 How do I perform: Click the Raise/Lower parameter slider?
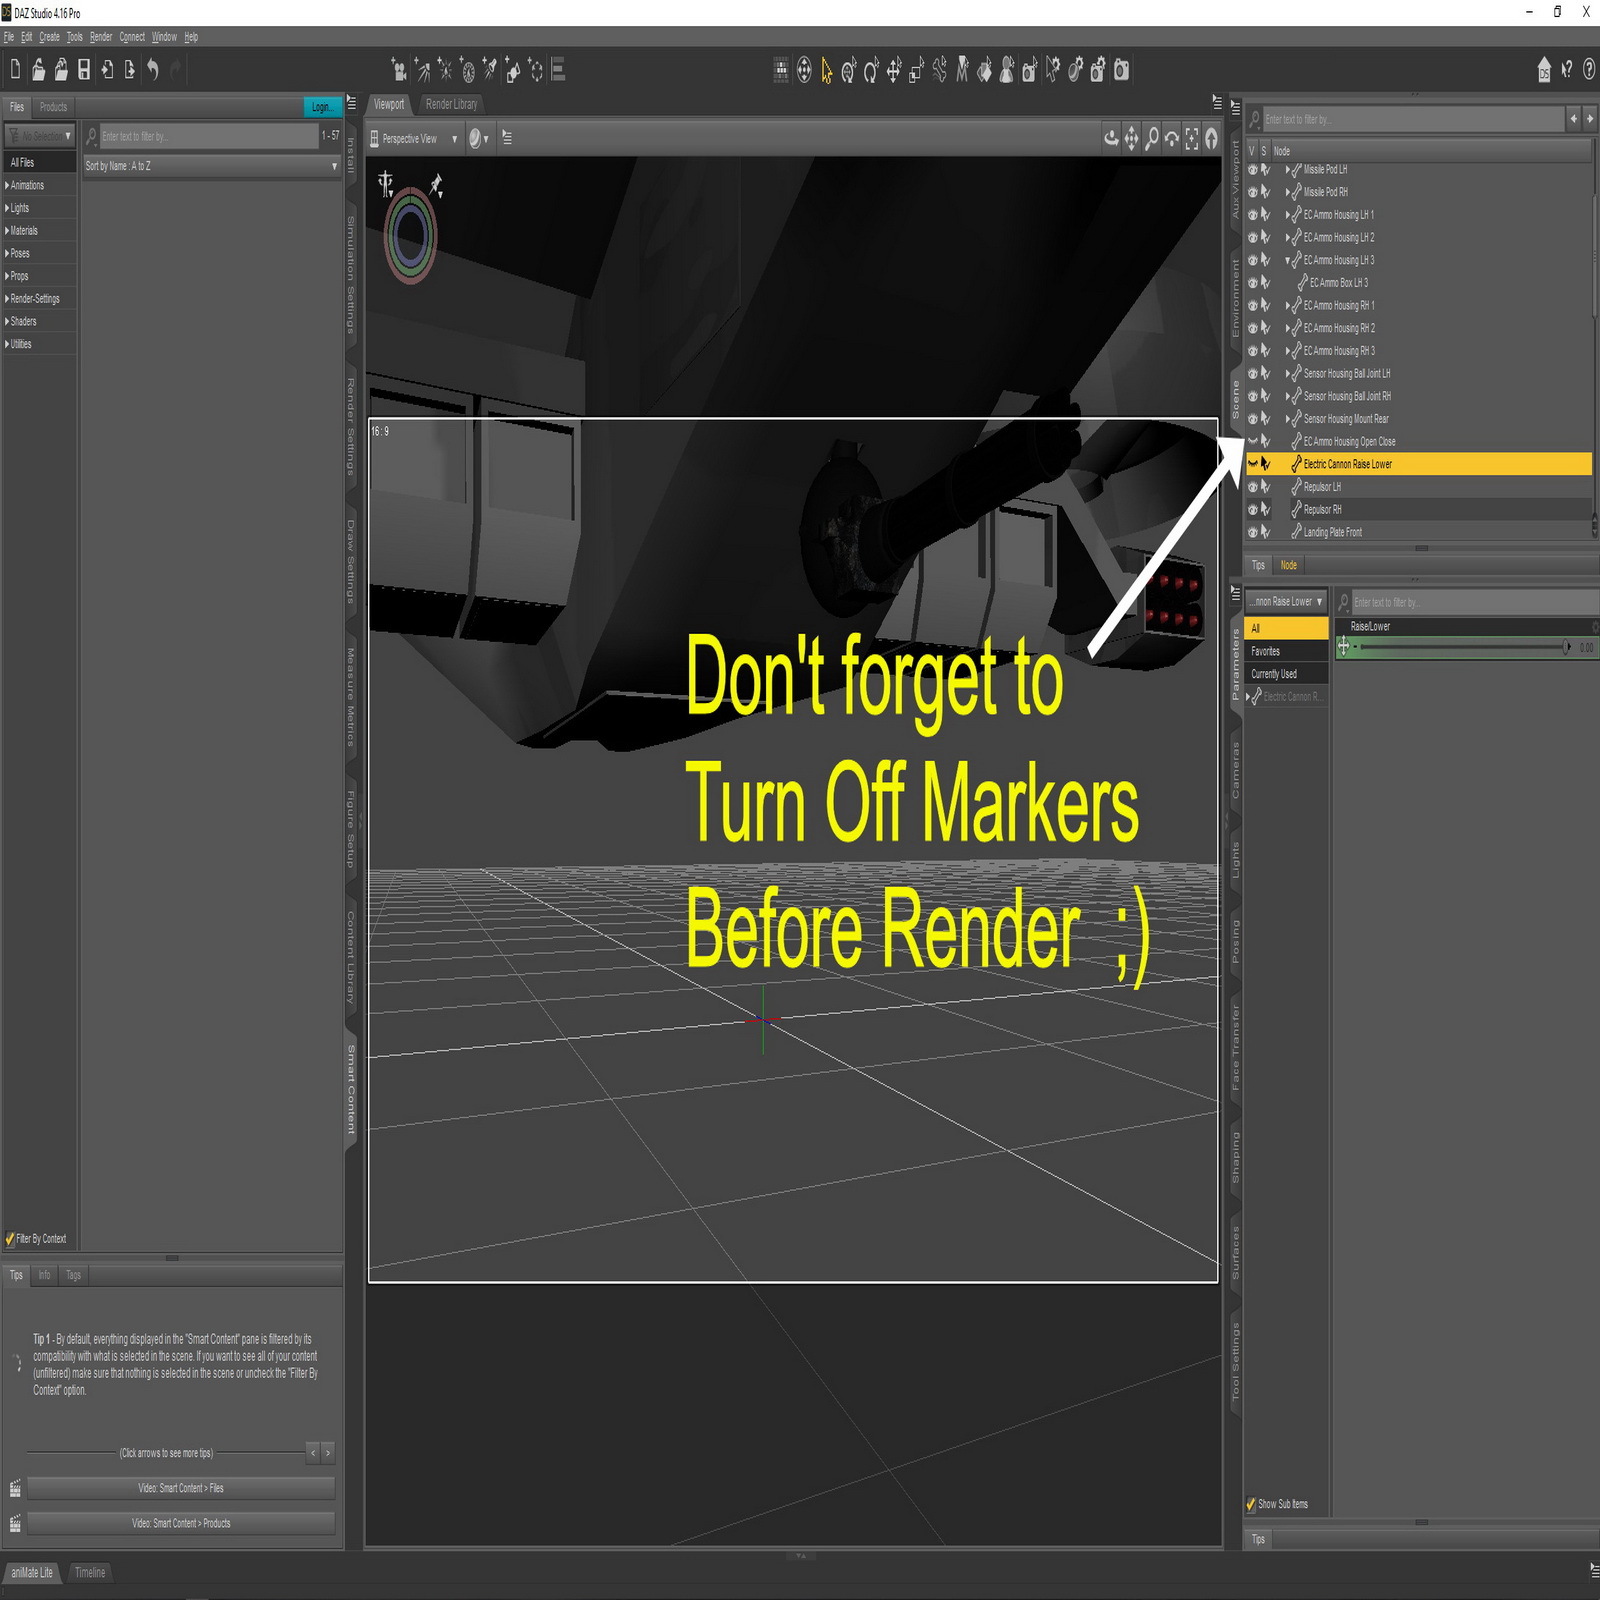(x=1461, y=648)
